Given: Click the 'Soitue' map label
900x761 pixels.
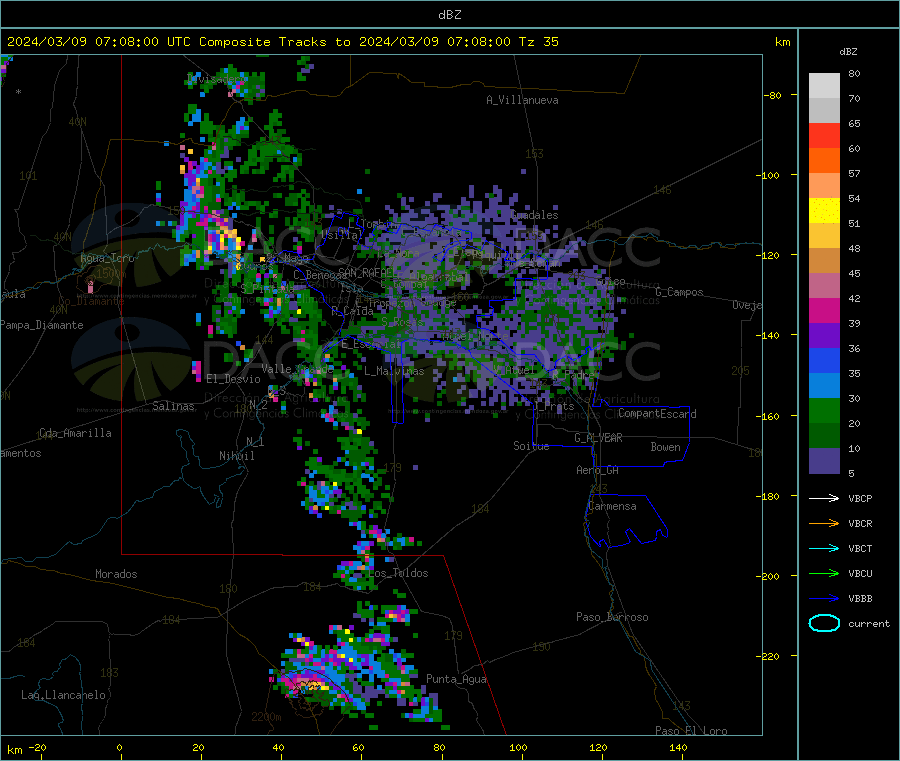Looking at the screenshot, I should tap(531, 446).
